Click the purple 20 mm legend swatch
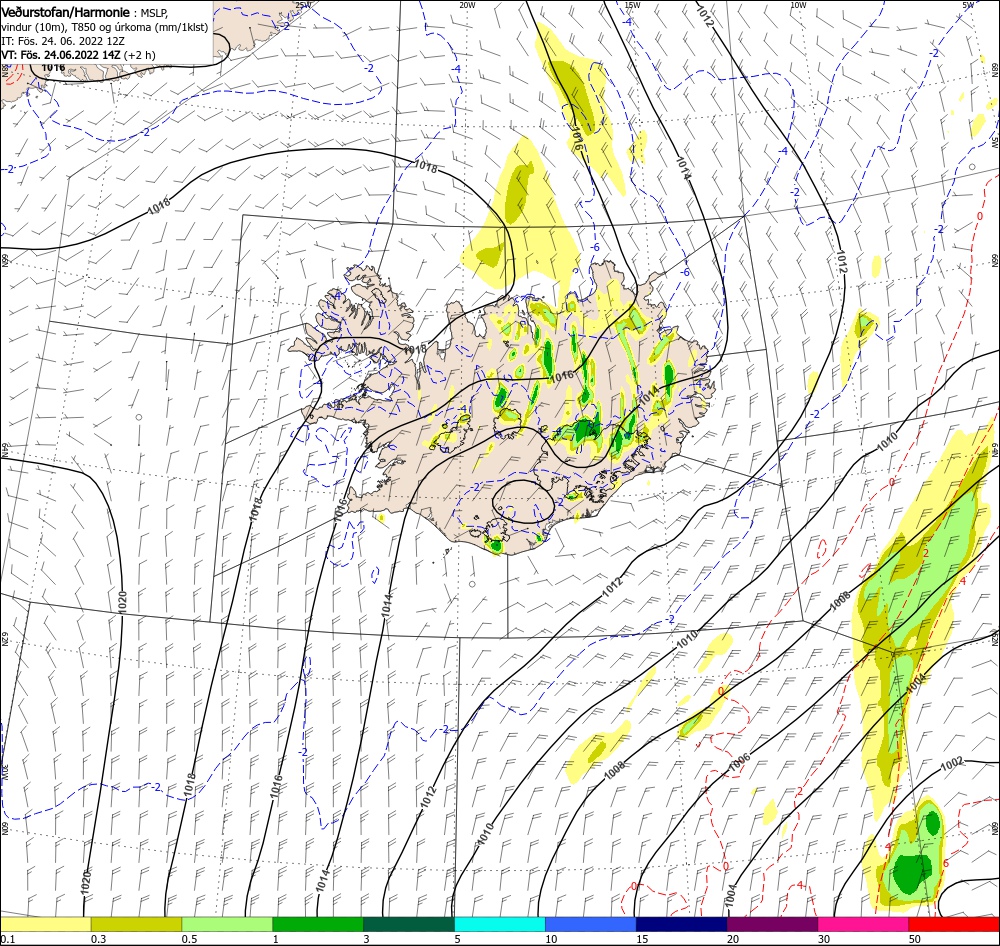The height and width of the screenshot is (946, 1000). [772, 924]
